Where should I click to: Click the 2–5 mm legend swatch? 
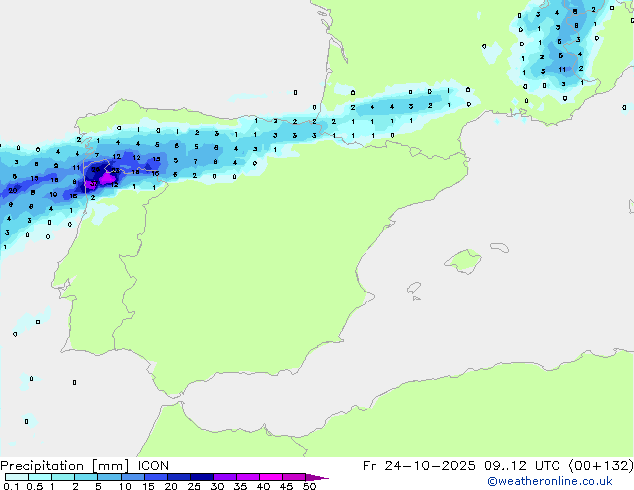click(x=86, y=477)
